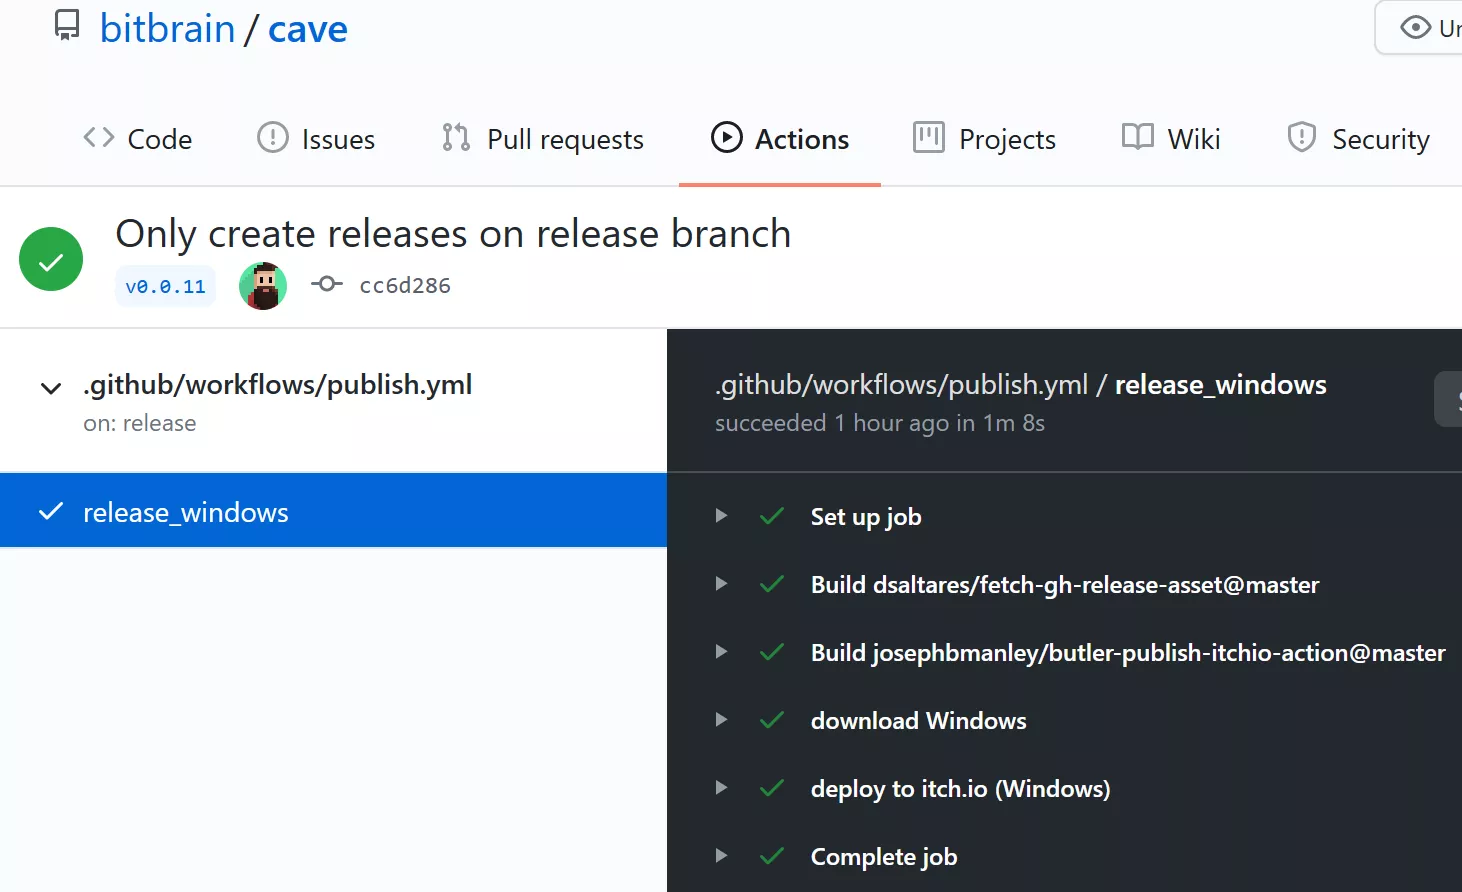The image size is (1462, 892).
Task: Click the bearded pixel-art user avatar
Action: point(263,286)
